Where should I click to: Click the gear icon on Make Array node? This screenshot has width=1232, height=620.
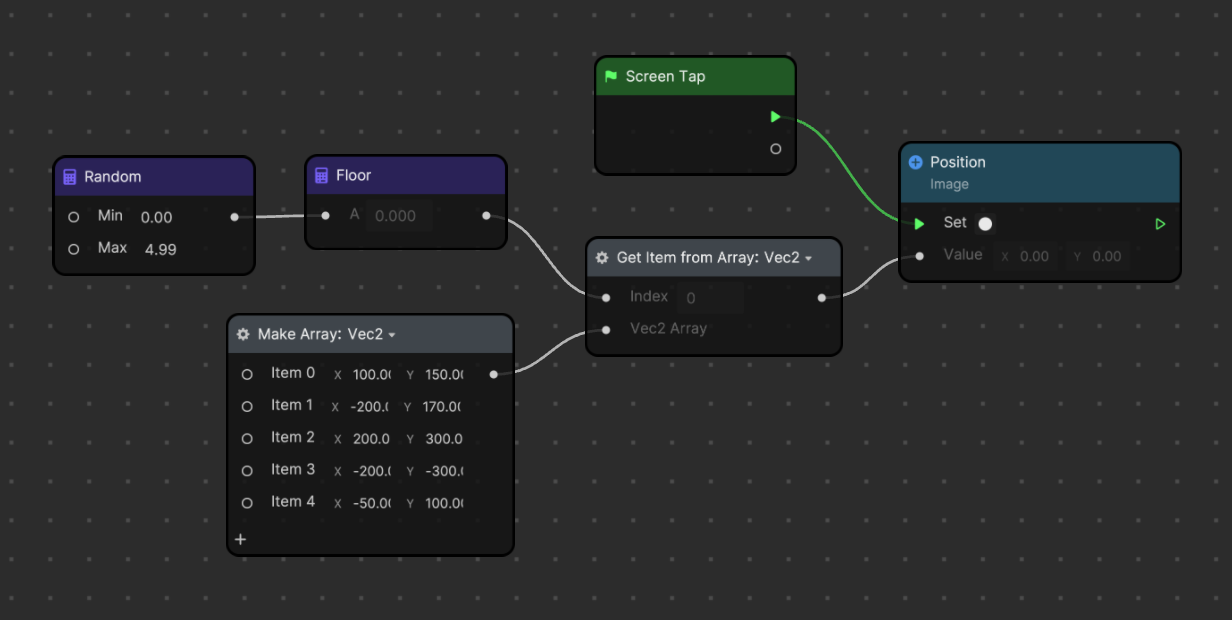coord(243,335)
